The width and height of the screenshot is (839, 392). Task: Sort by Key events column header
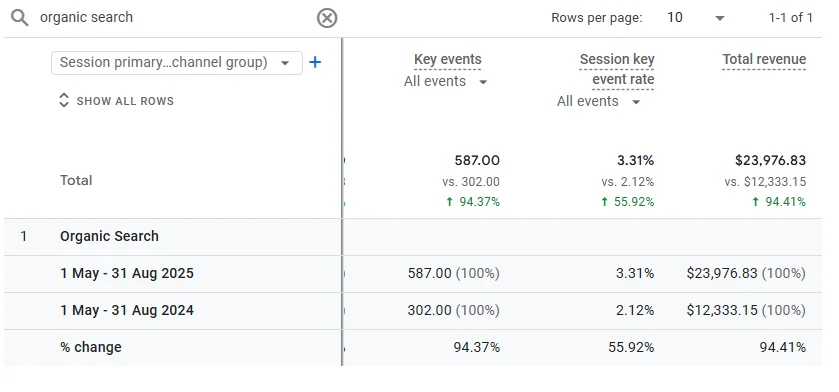(447, 59)
